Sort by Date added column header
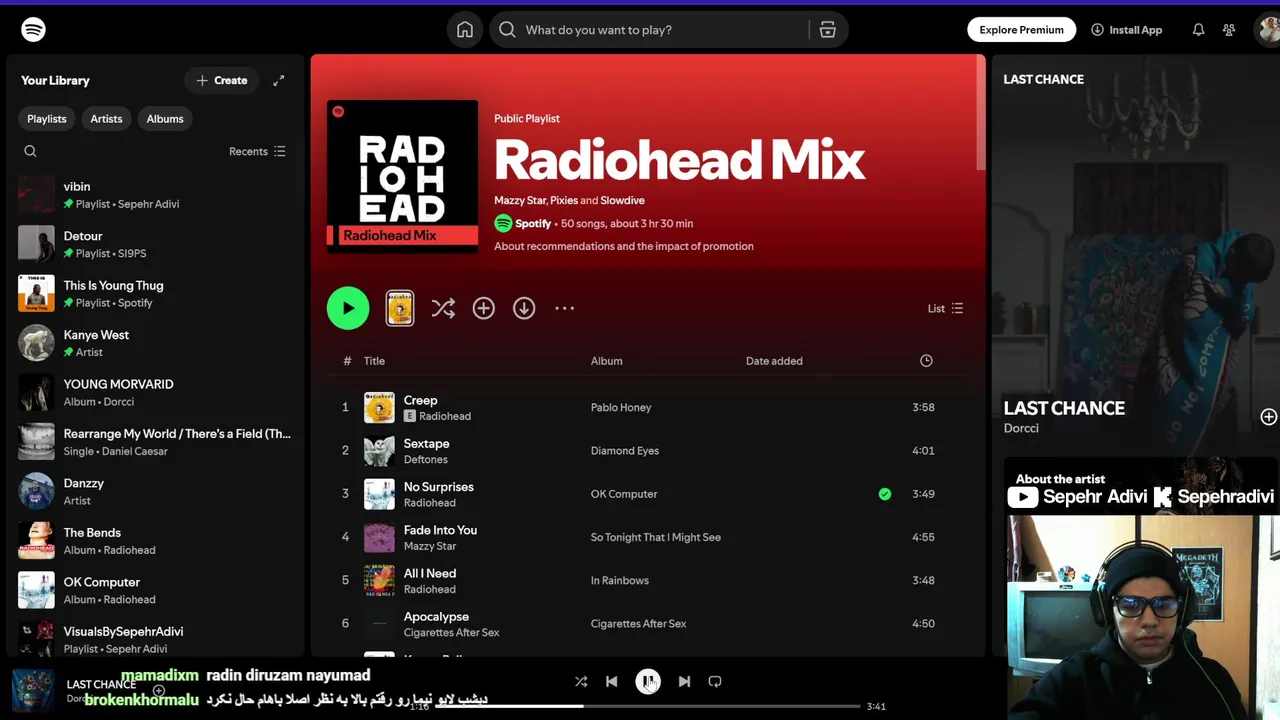 click(x=774, y=361)
